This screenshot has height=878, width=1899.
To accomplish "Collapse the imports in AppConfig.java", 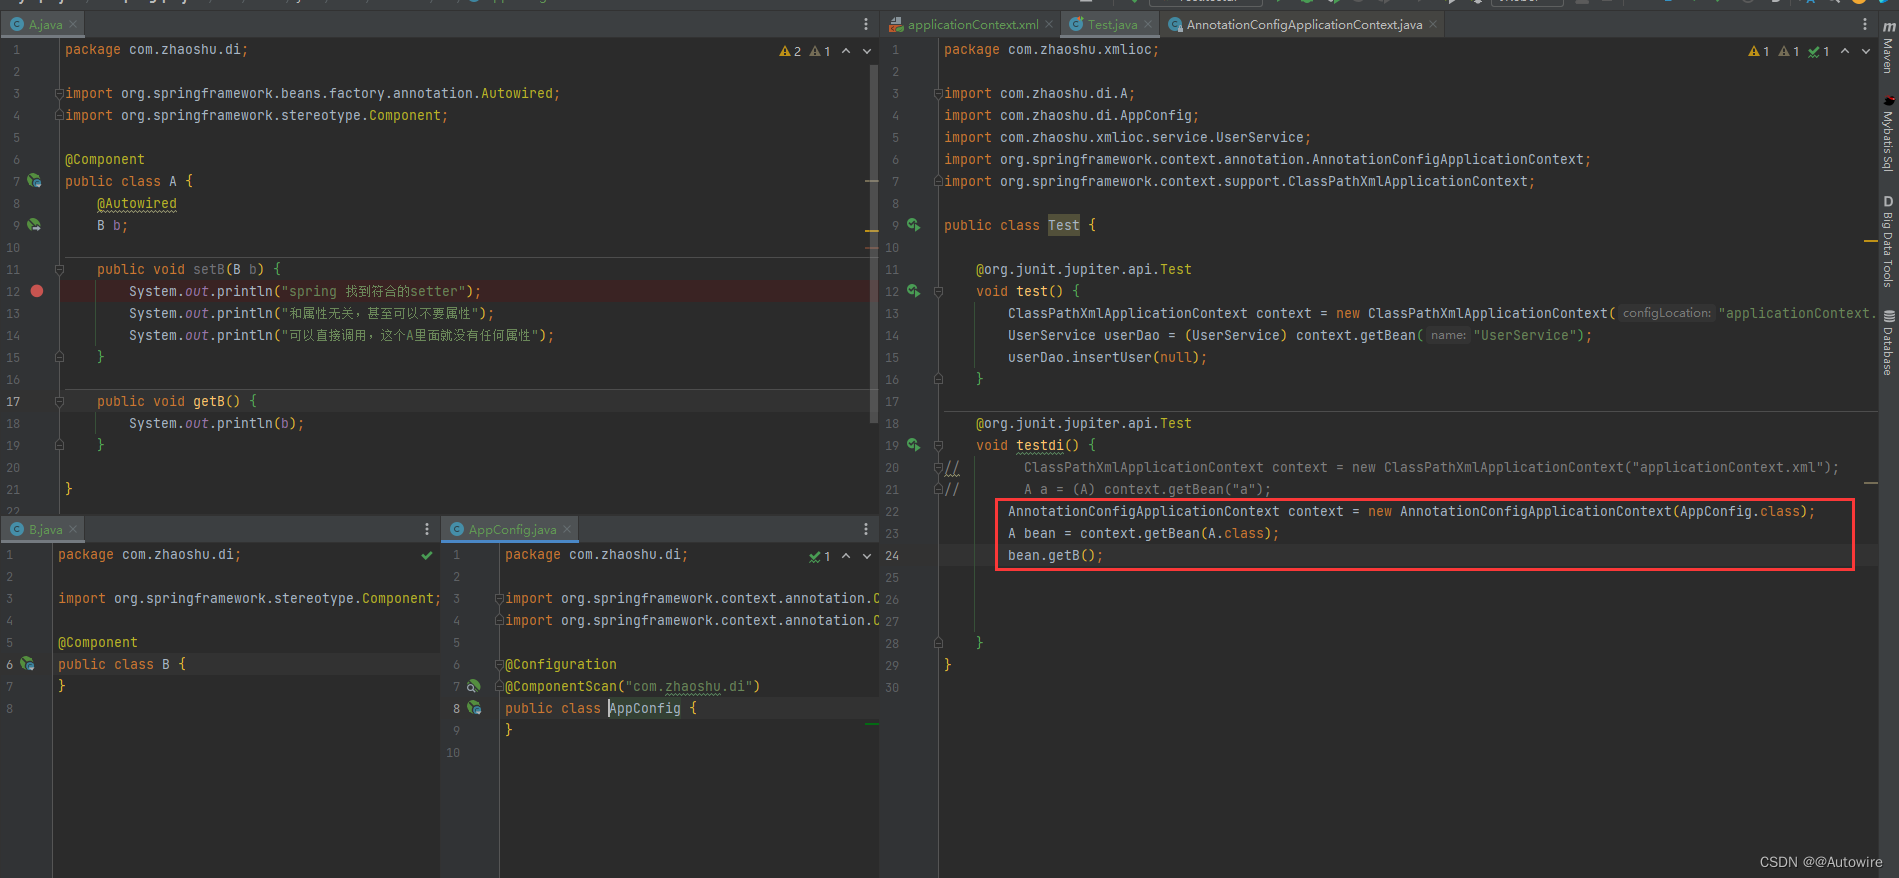I will 499,598.
